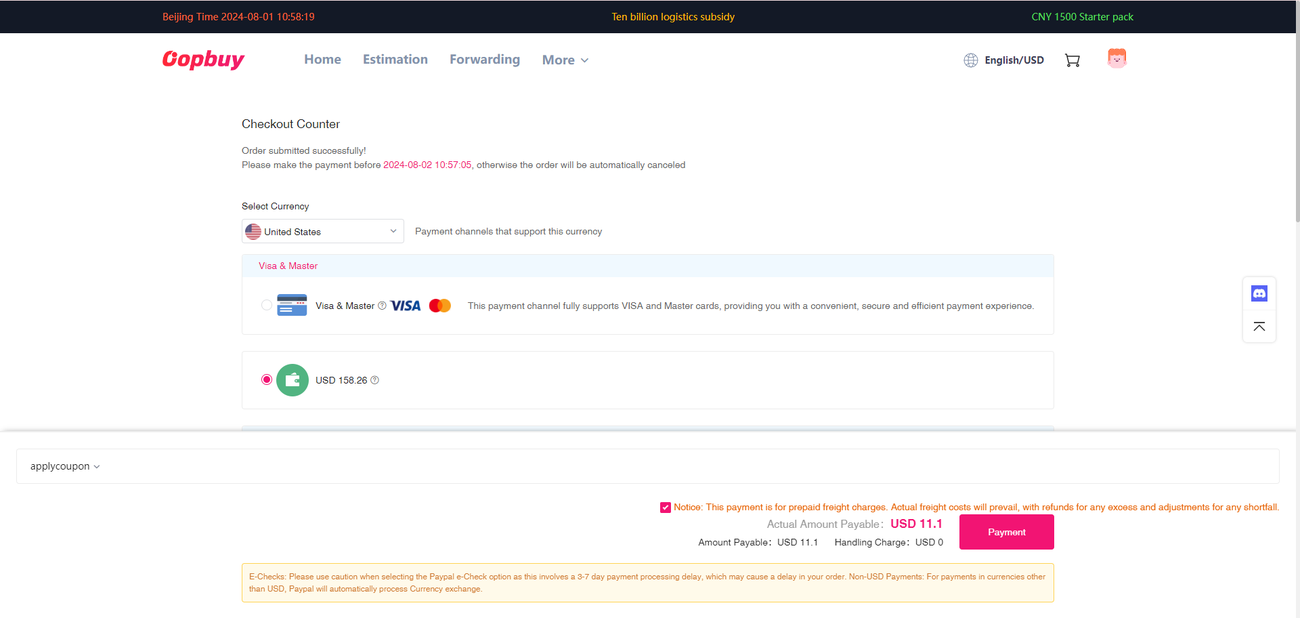Open the Forwarding menu item
This screenshot has height=618, width=1300.
(x=485, y=59)
